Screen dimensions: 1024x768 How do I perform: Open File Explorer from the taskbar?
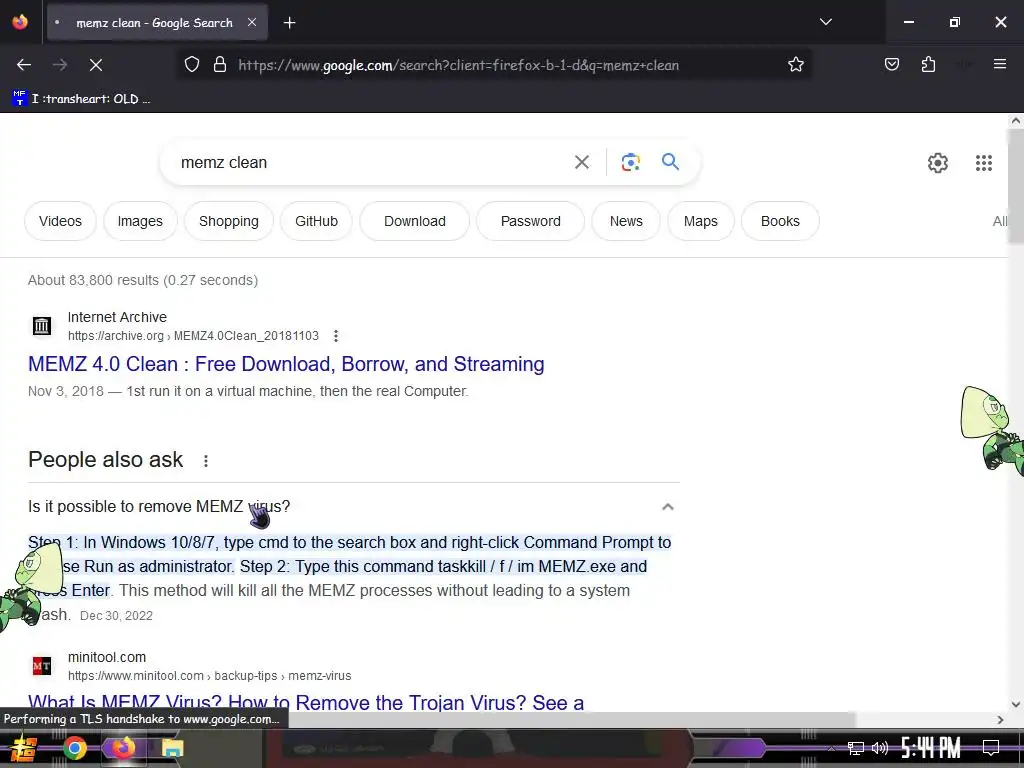pyautogui.click(x=172, y=748)
